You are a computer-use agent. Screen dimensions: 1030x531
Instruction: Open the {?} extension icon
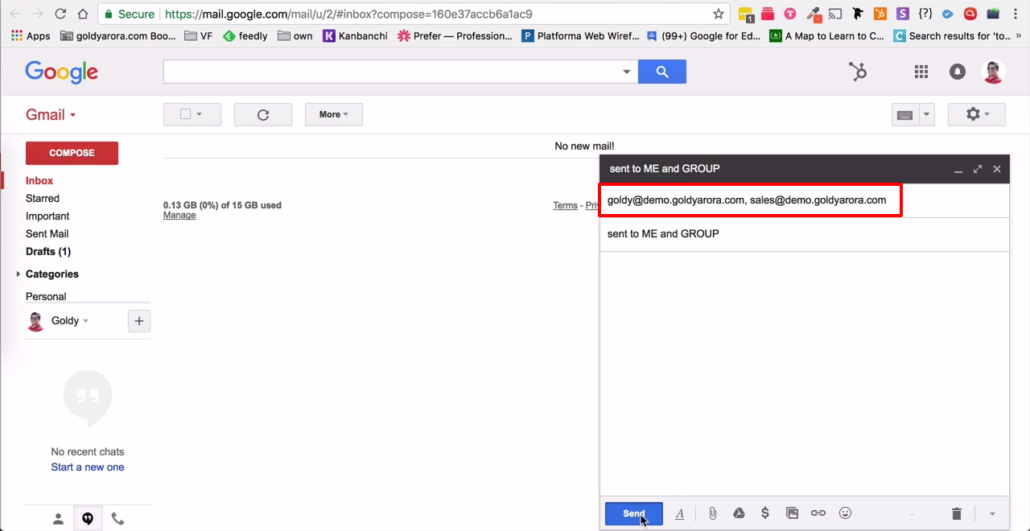click(x=925, y=14)
